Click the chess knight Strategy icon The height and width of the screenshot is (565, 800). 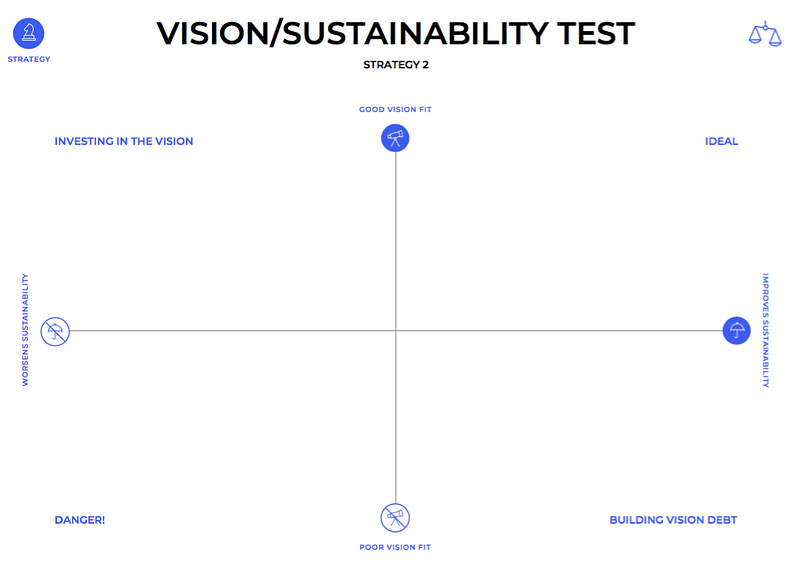[29, 34]
